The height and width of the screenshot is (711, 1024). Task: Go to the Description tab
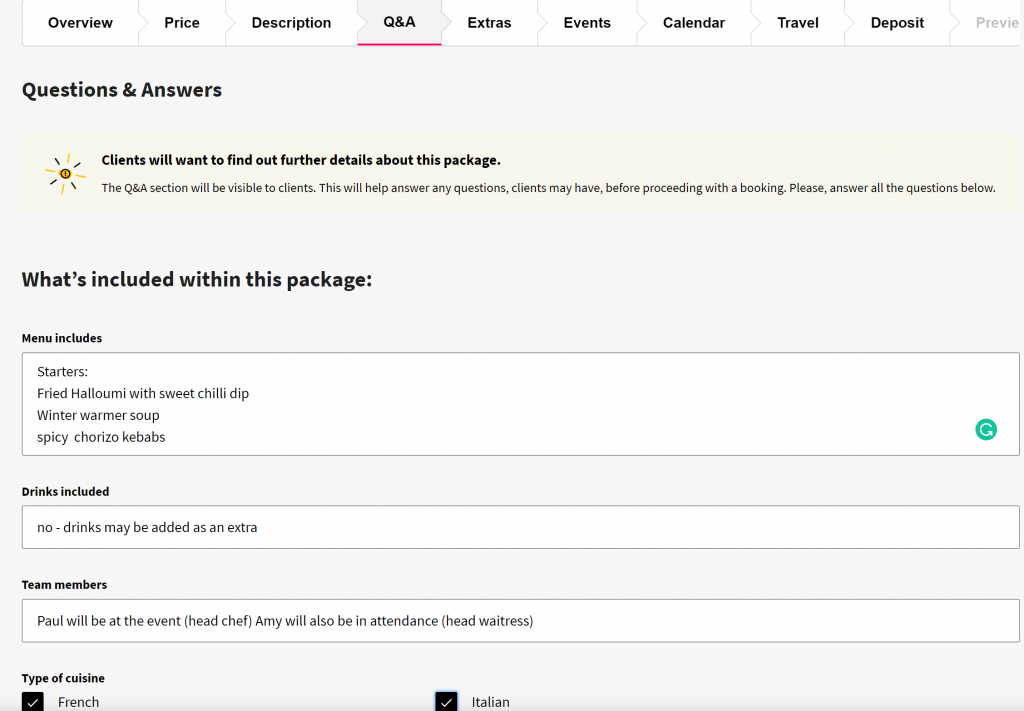point(291,23)
